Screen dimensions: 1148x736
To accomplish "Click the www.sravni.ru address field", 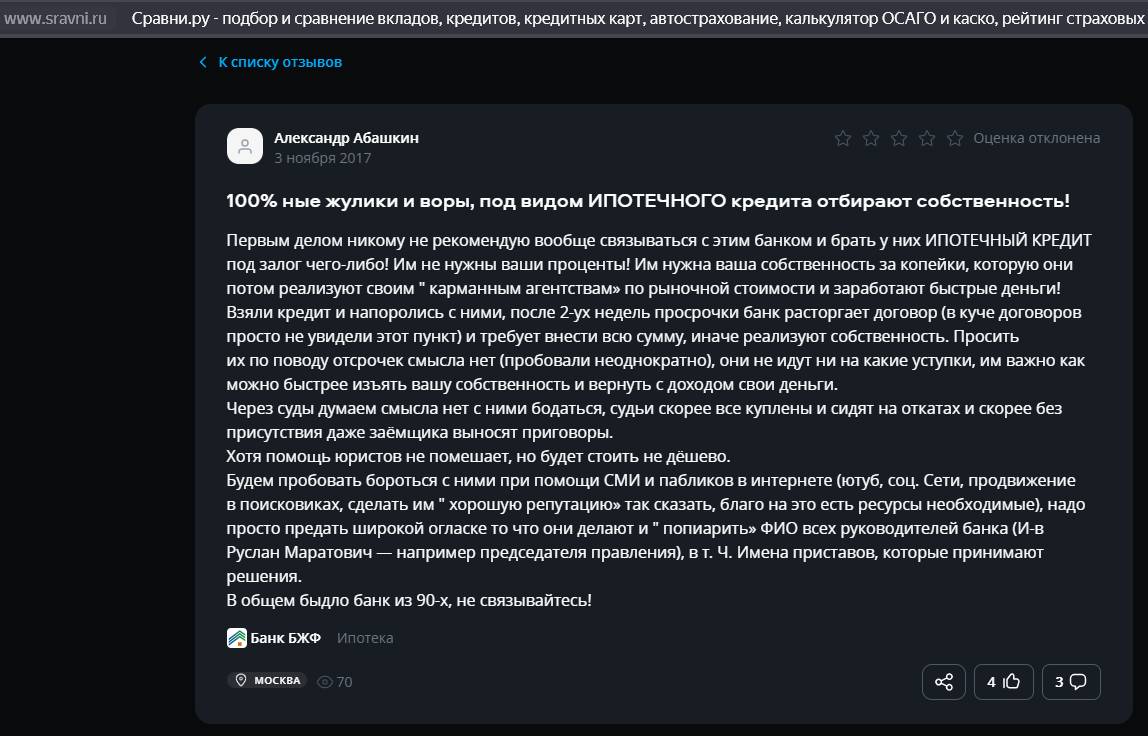I will (56, 18).
